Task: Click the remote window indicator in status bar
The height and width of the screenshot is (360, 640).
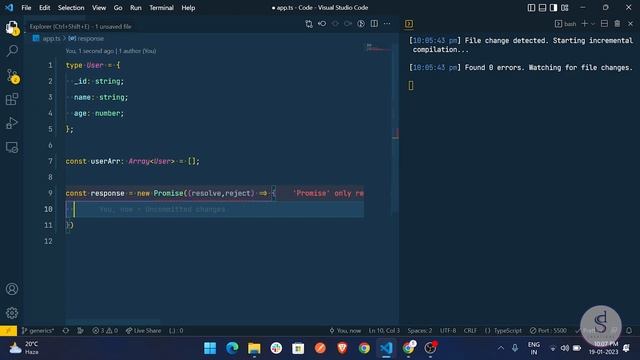Action: pyautogui.click(x=8, y=331)
